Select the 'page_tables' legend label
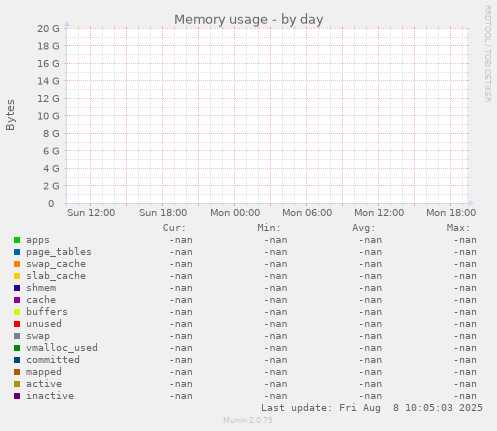 (x=59, y=252)
